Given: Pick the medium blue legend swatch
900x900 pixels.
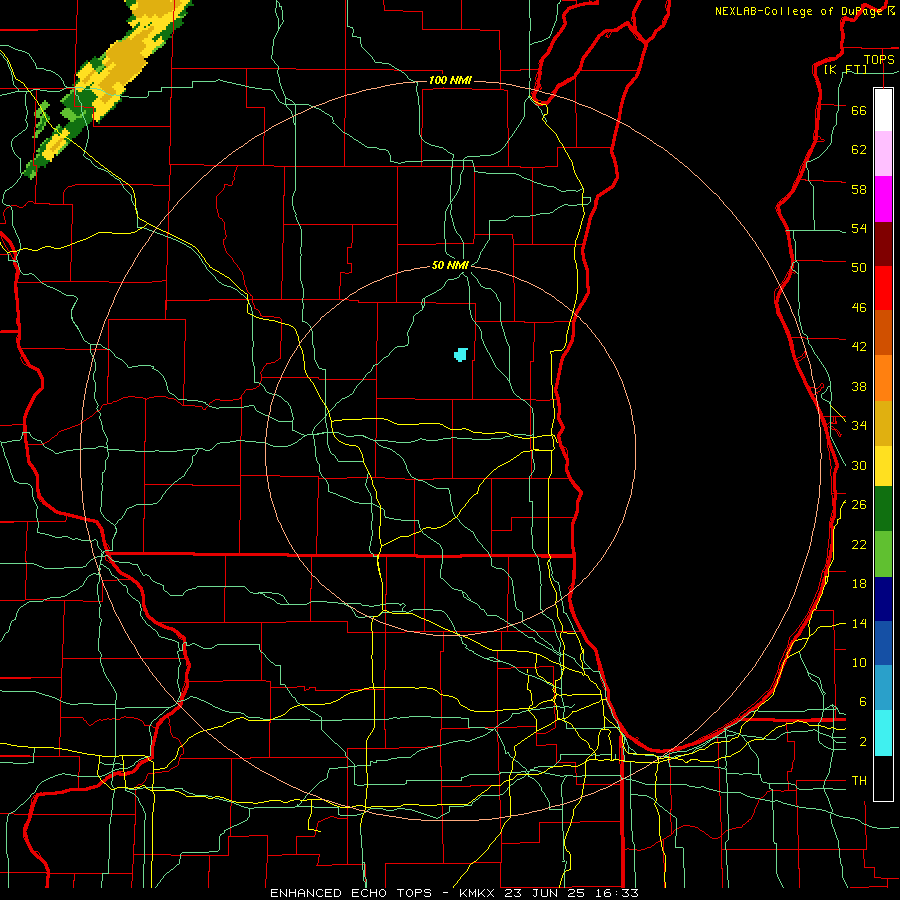Looking at the screenshot, I should (x=883, y=643).
